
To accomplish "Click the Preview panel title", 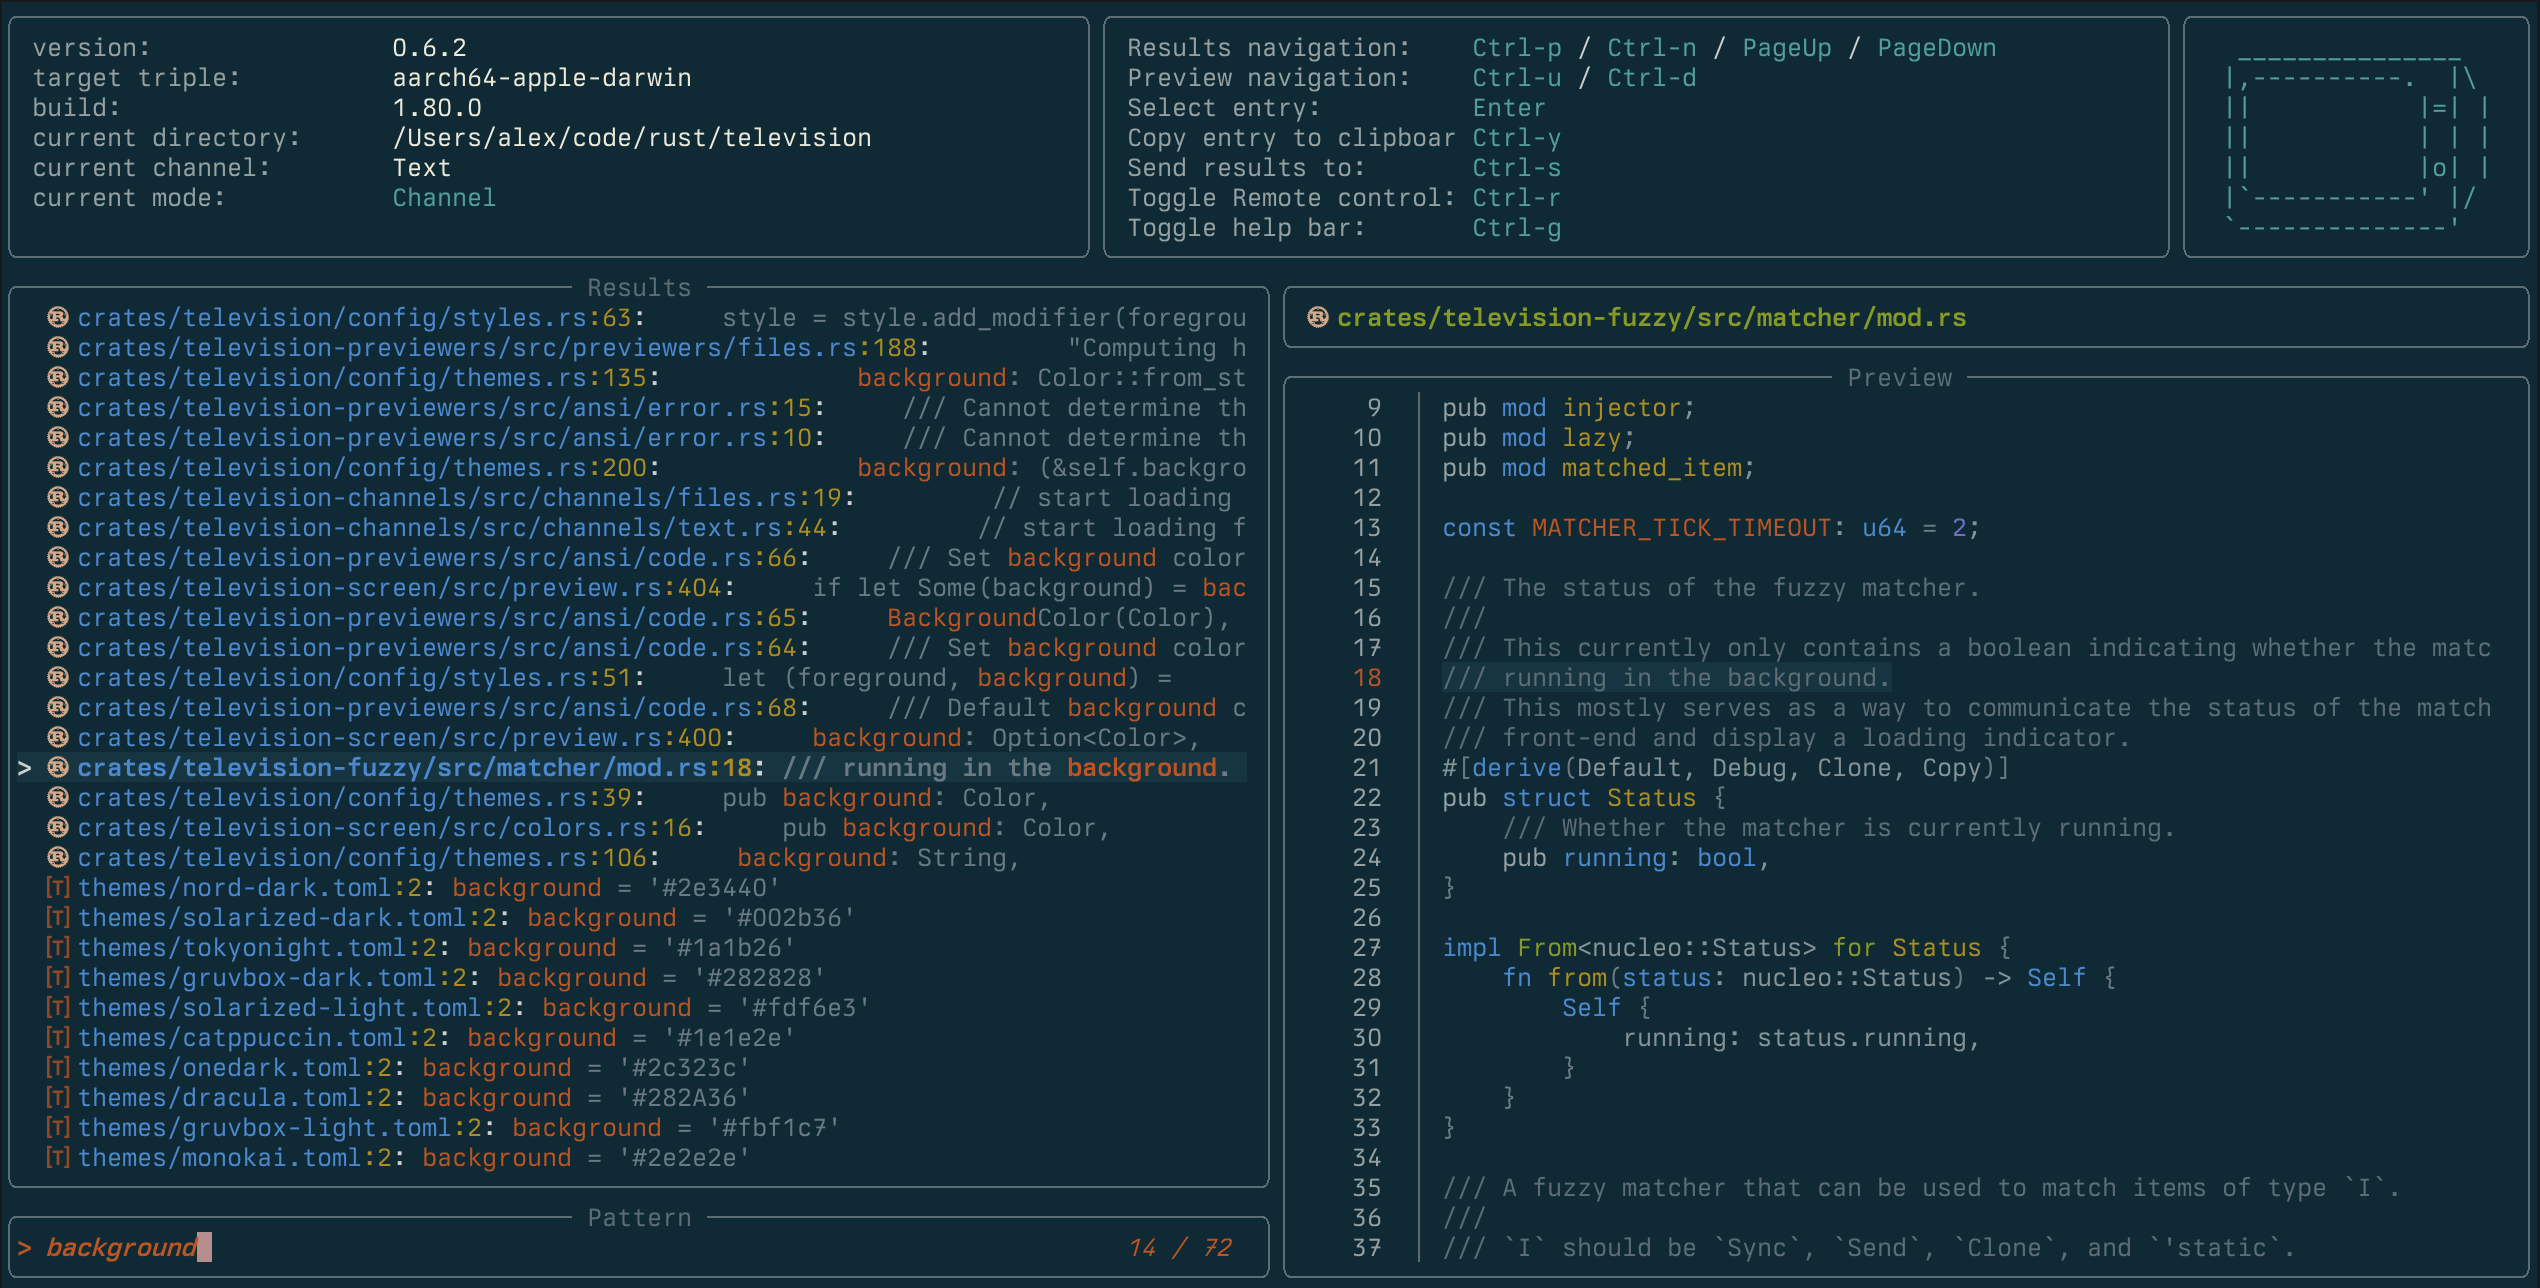I will (1899, 378).
